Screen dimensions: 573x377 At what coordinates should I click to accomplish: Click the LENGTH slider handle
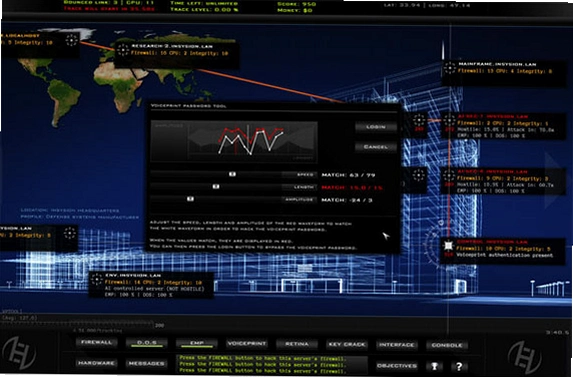[216, 187]
